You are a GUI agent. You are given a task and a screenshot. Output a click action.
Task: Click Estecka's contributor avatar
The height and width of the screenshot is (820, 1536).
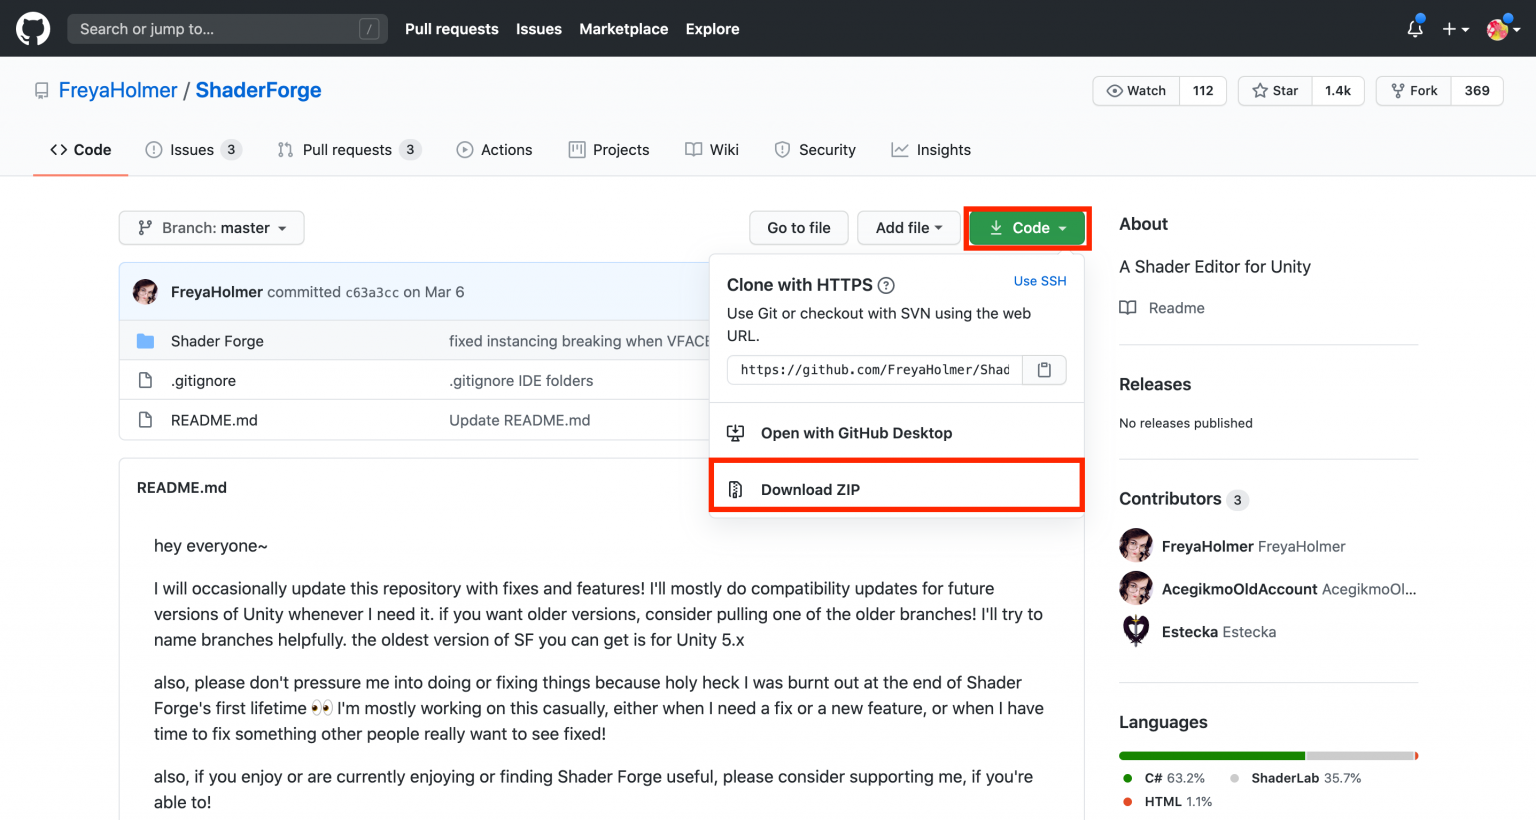point(1136,631)
